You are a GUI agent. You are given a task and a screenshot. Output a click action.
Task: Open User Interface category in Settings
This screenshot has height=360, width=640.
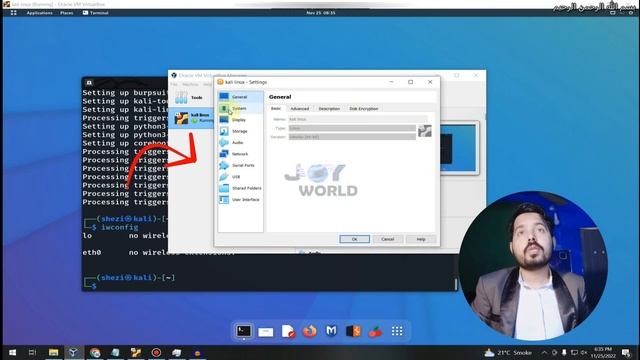240,200
